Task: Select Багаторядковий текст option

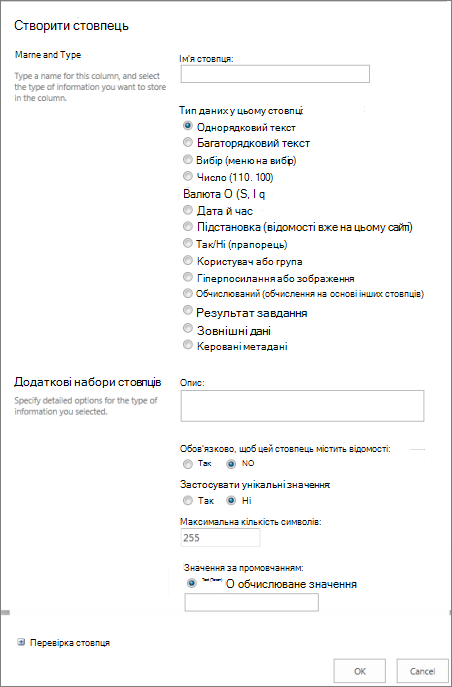Action: pyautogui.click(x=188, y=142)
